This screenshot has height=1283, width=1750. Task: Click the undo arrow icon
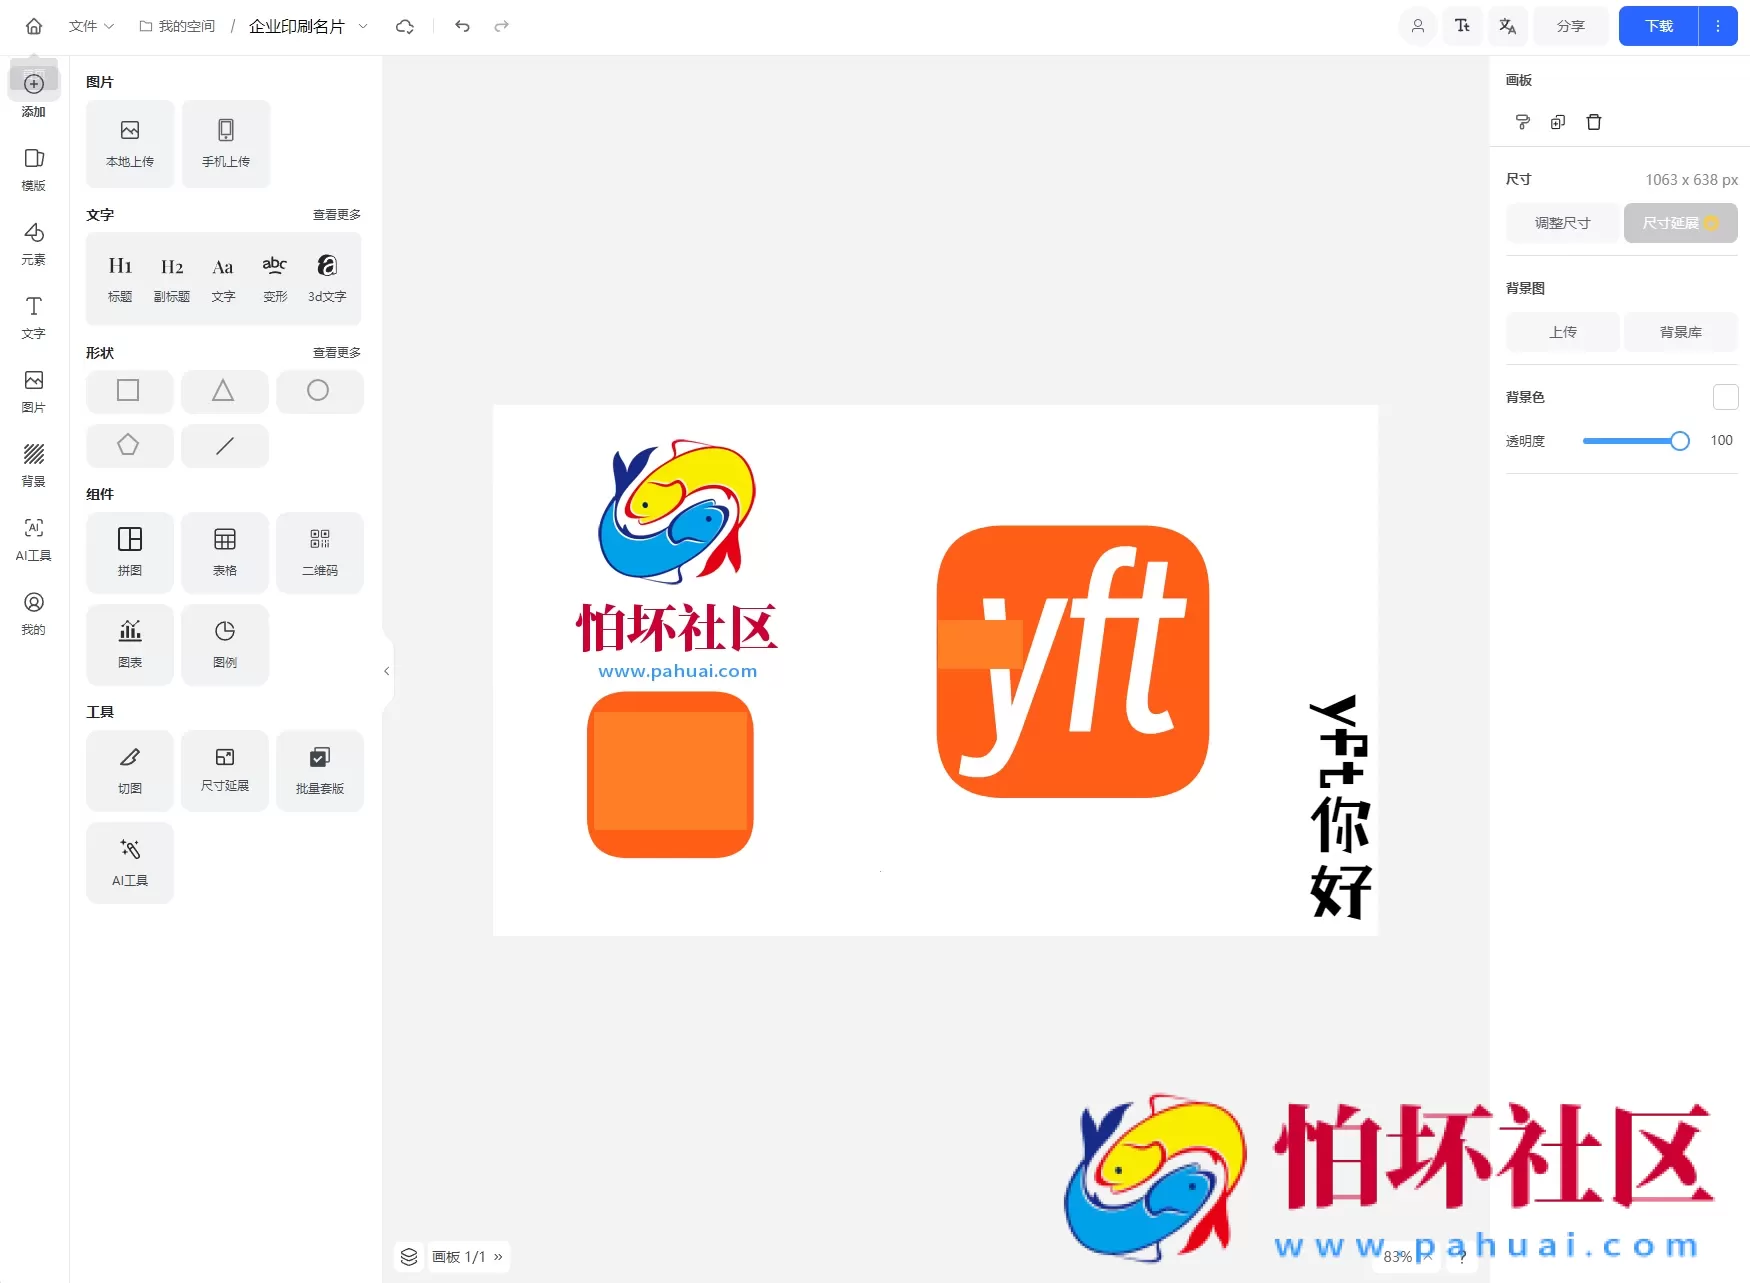tap(462, 26)
